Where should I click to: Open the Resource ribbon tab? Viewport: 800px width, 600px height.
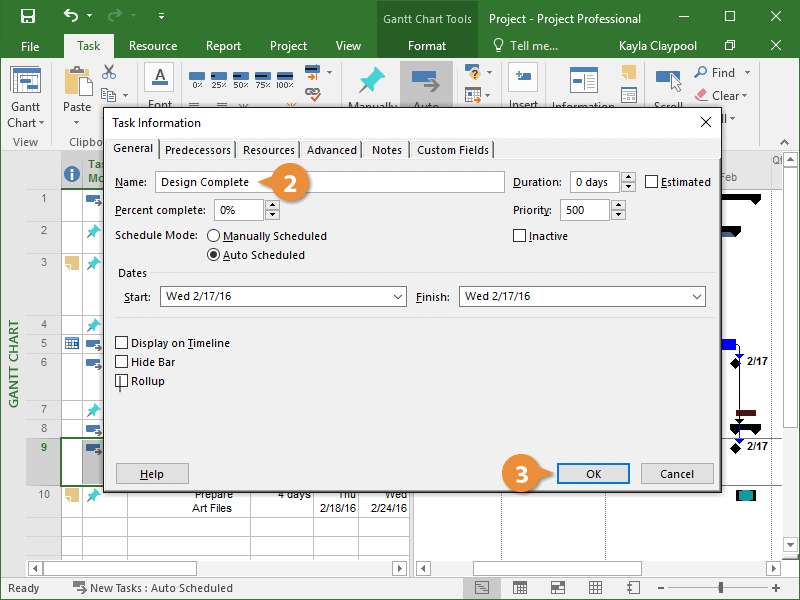(x=153, y=46)
